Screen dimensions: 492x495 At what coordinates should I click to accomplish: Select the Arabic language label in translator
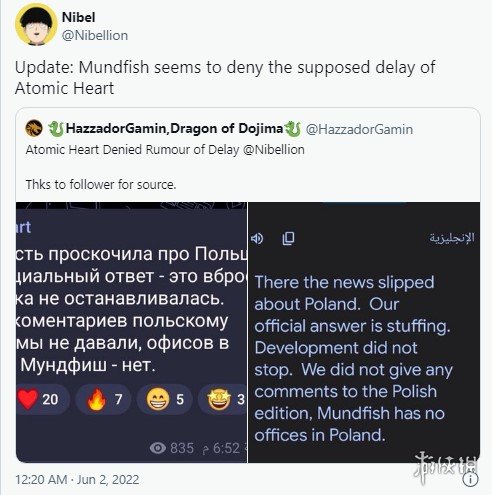pyautogui.click(x=451, y=238)
